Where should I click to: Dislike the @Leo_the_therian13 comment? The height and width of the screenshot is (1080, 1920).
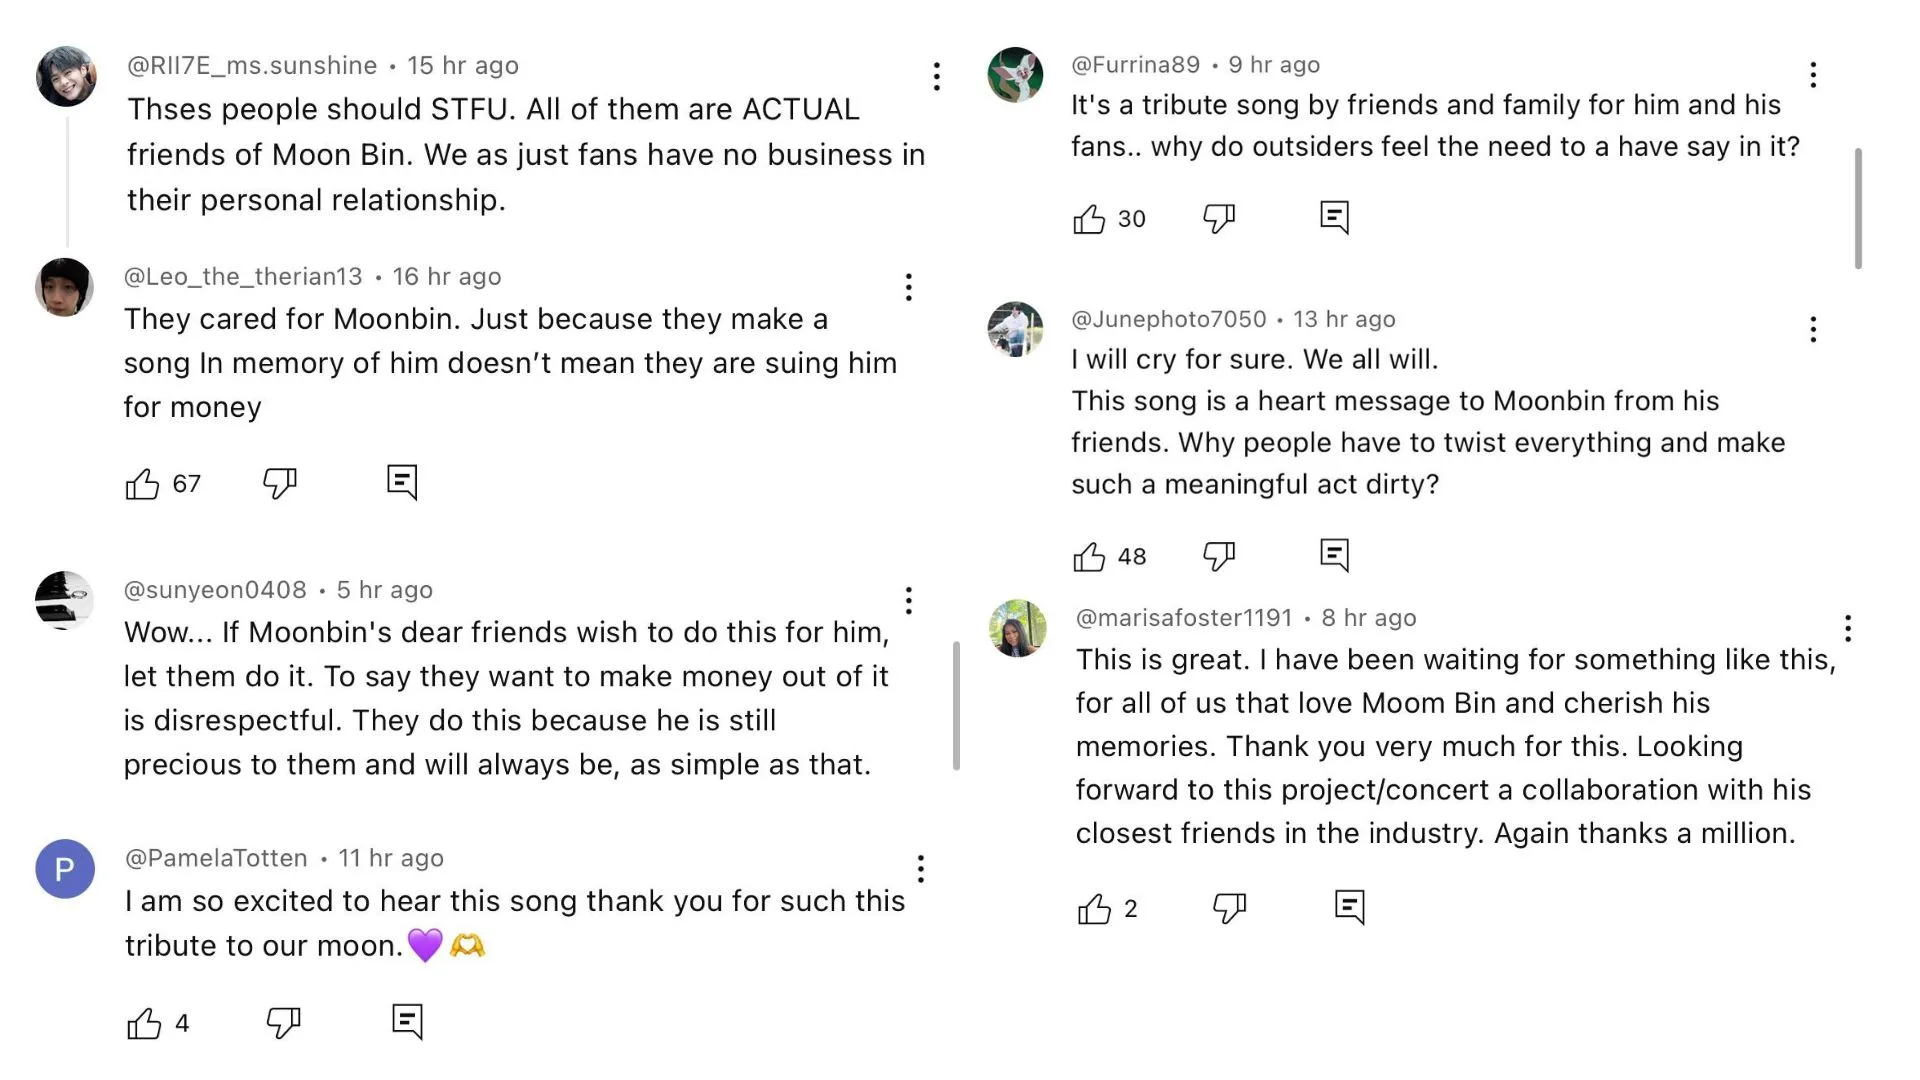pyautogui.click(x=280, y=483)
